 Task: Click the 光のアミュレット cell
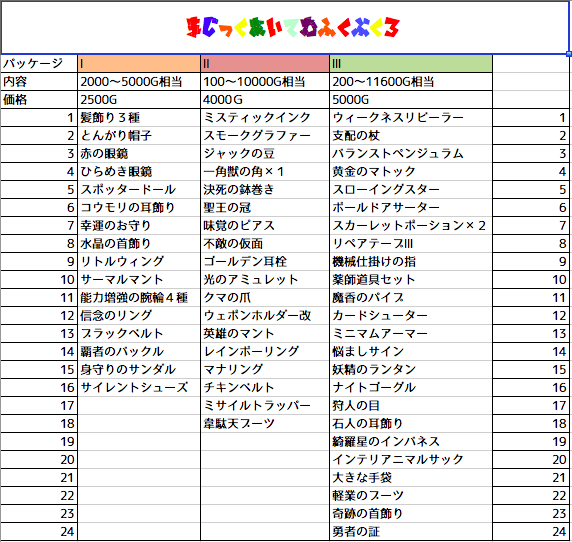(265, 279)
